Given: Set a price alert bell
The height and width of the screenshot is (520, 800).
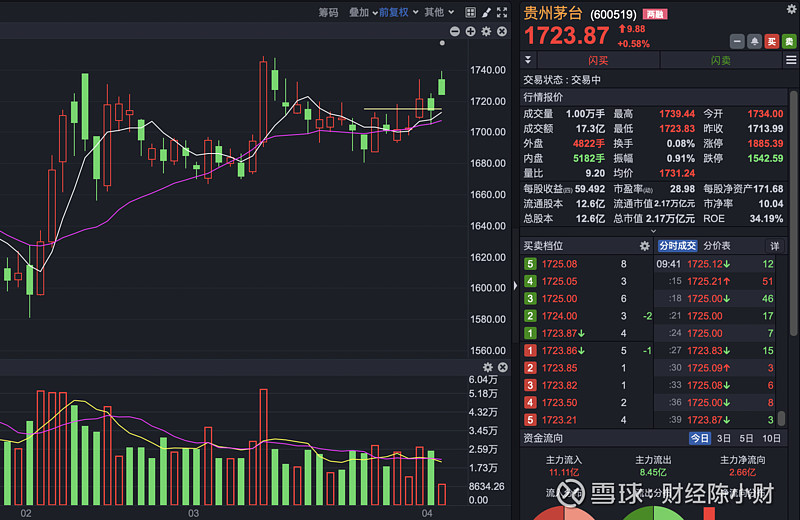Looking at the screenshot, I should coord(754,41).
